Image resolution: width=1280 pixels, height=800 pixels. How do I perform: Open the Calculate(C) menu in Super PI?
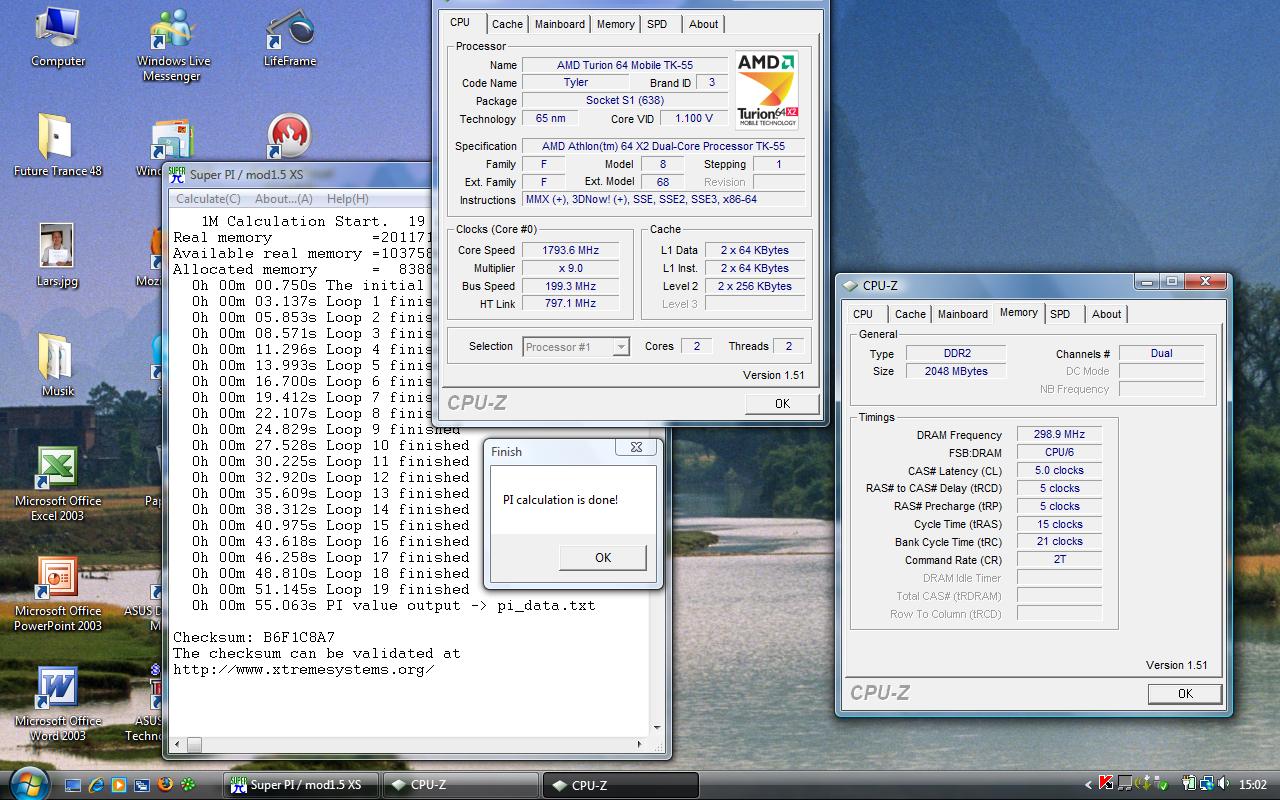(x=208, y=198)
